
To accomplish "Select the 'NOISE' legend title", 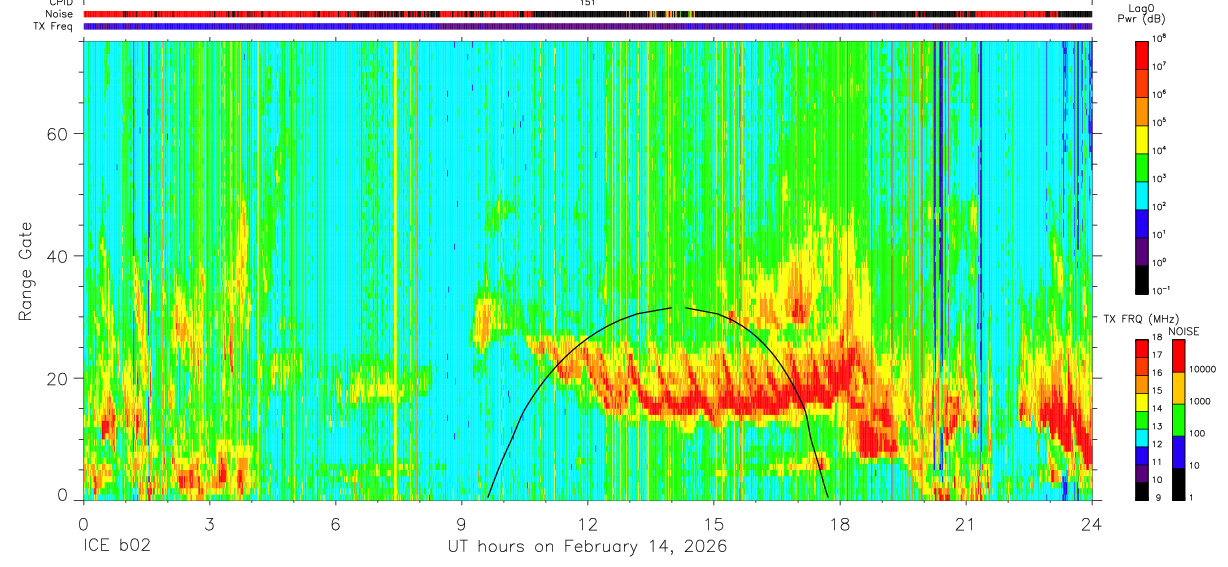I will 1183,331.
